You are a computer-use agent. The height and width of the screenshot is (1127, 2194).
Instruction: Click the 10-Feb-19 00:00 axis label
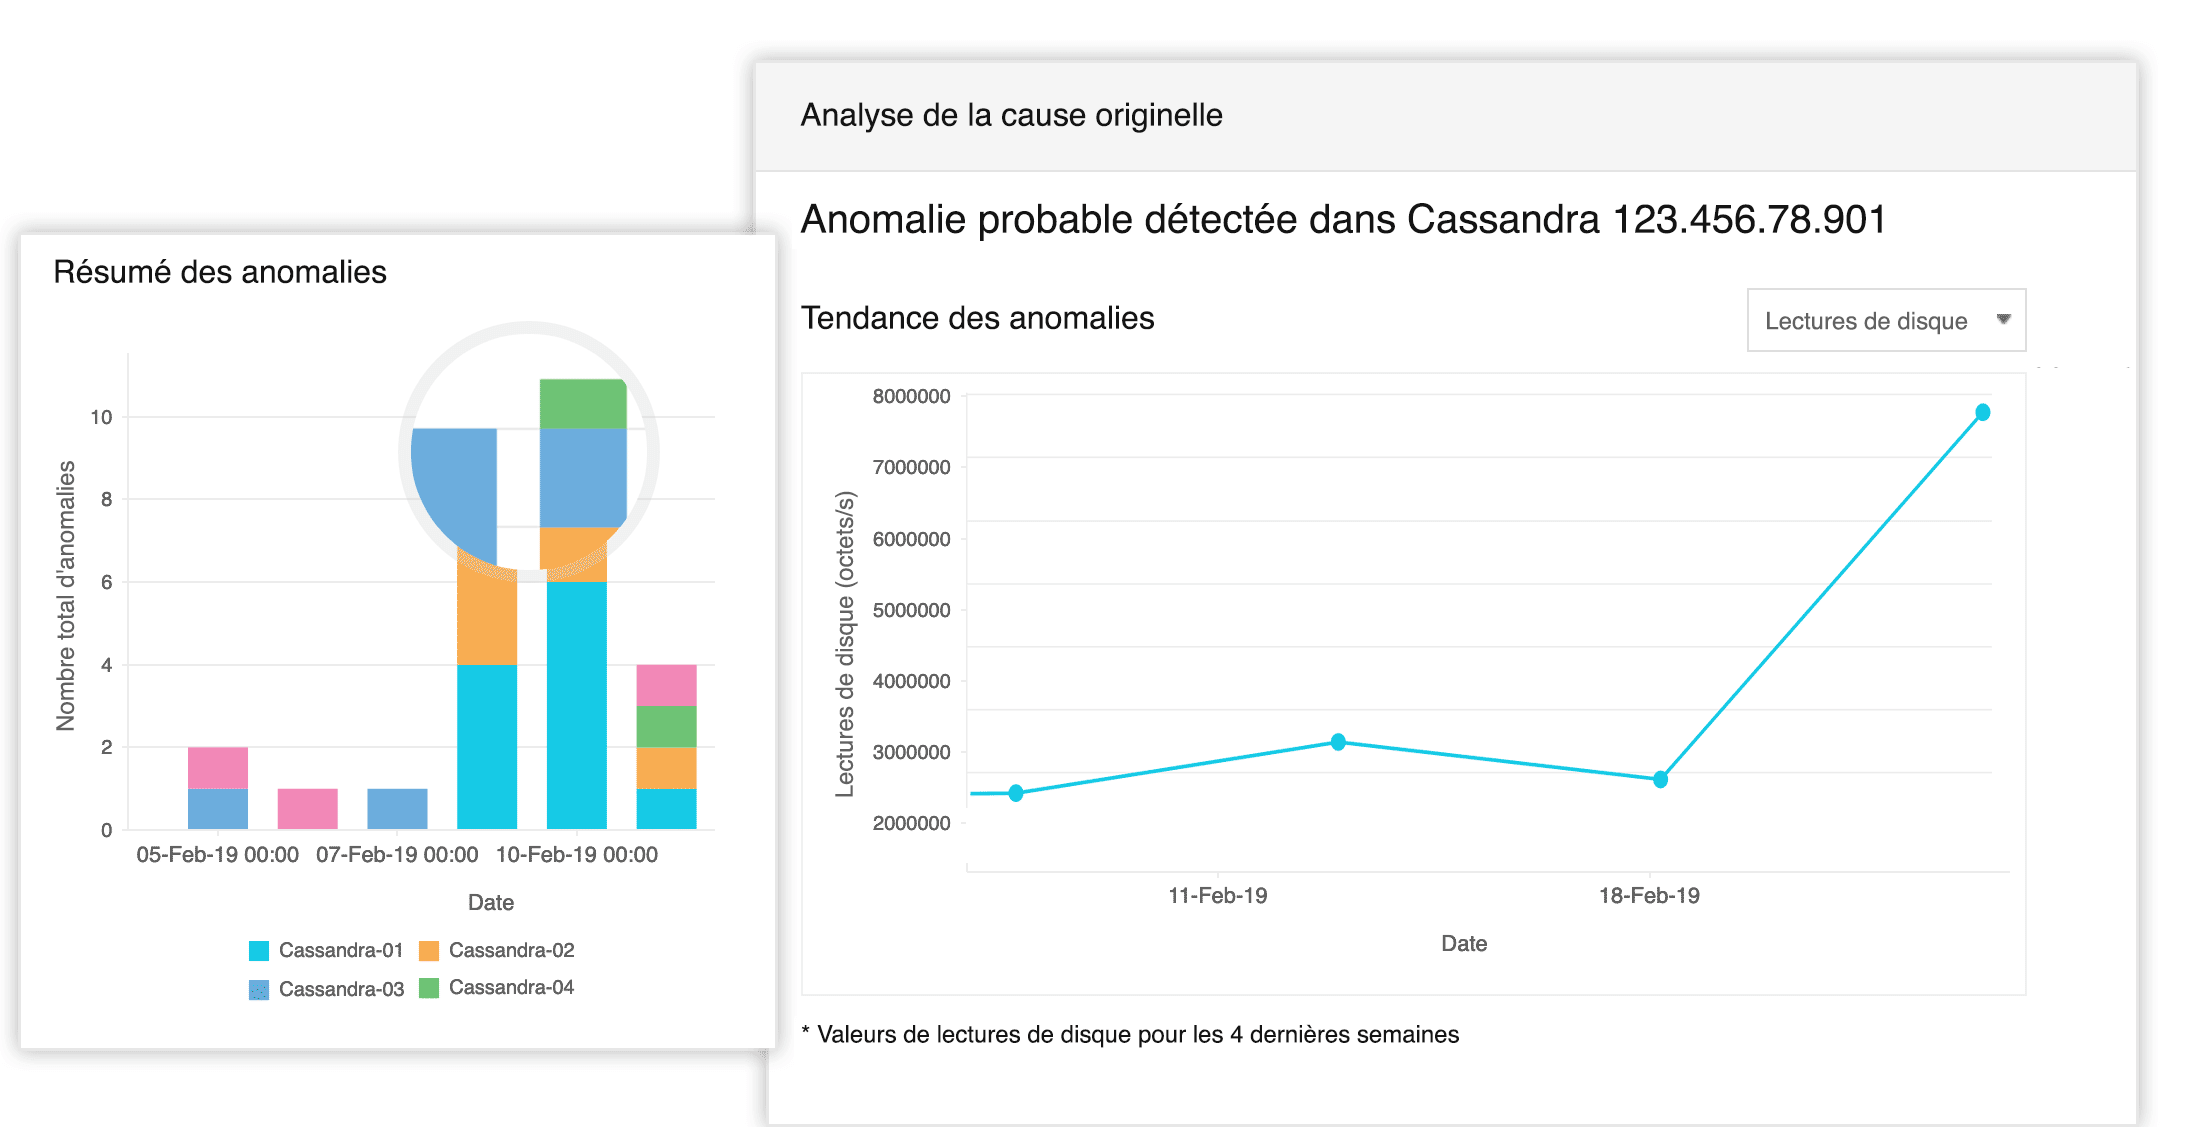point(577,855)
